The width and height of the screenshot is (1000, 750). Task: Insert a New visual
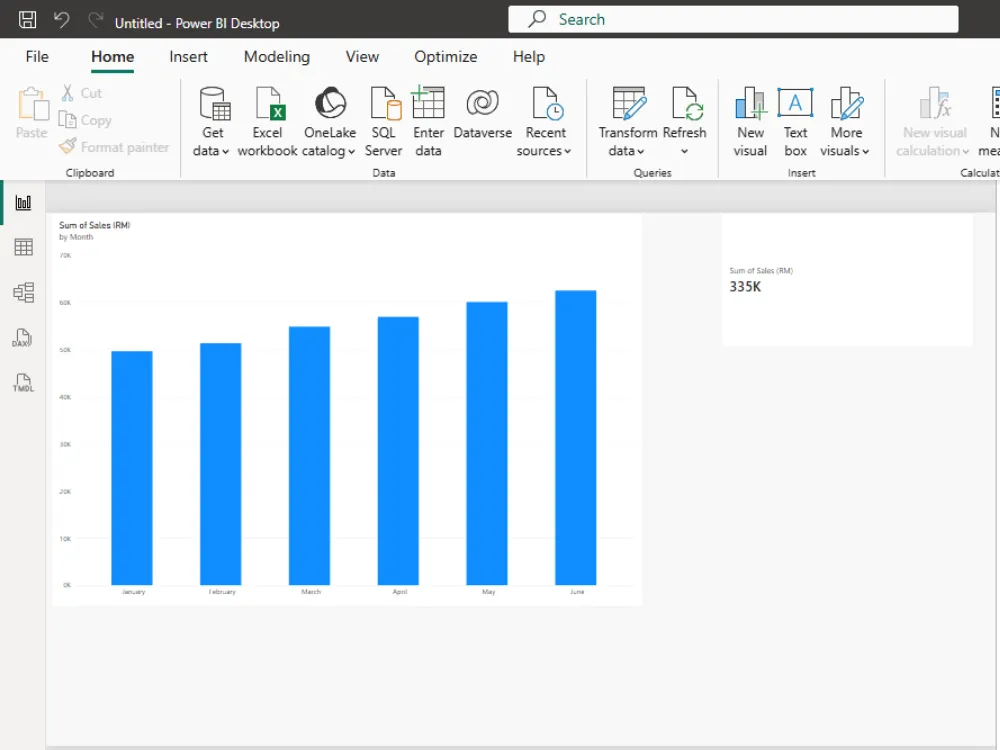tap(750, 122)
